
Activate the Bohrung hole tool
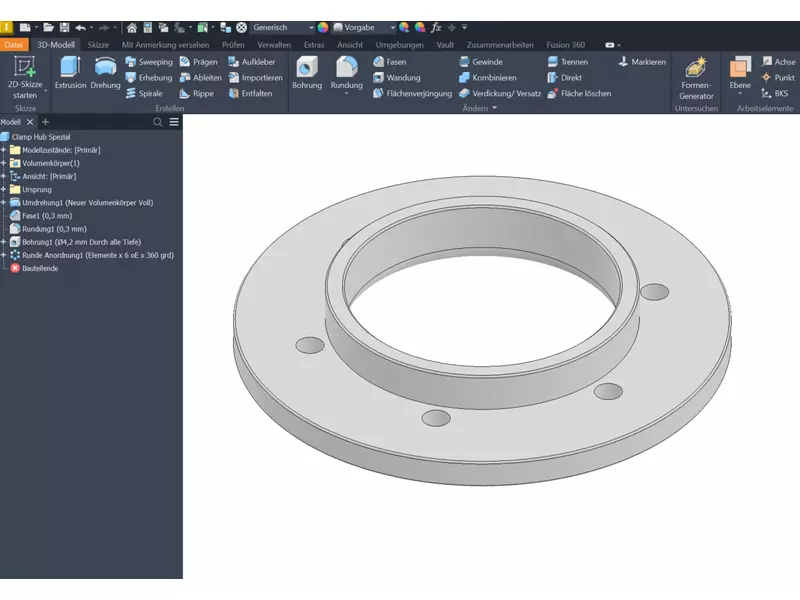(x=306, y=73)
